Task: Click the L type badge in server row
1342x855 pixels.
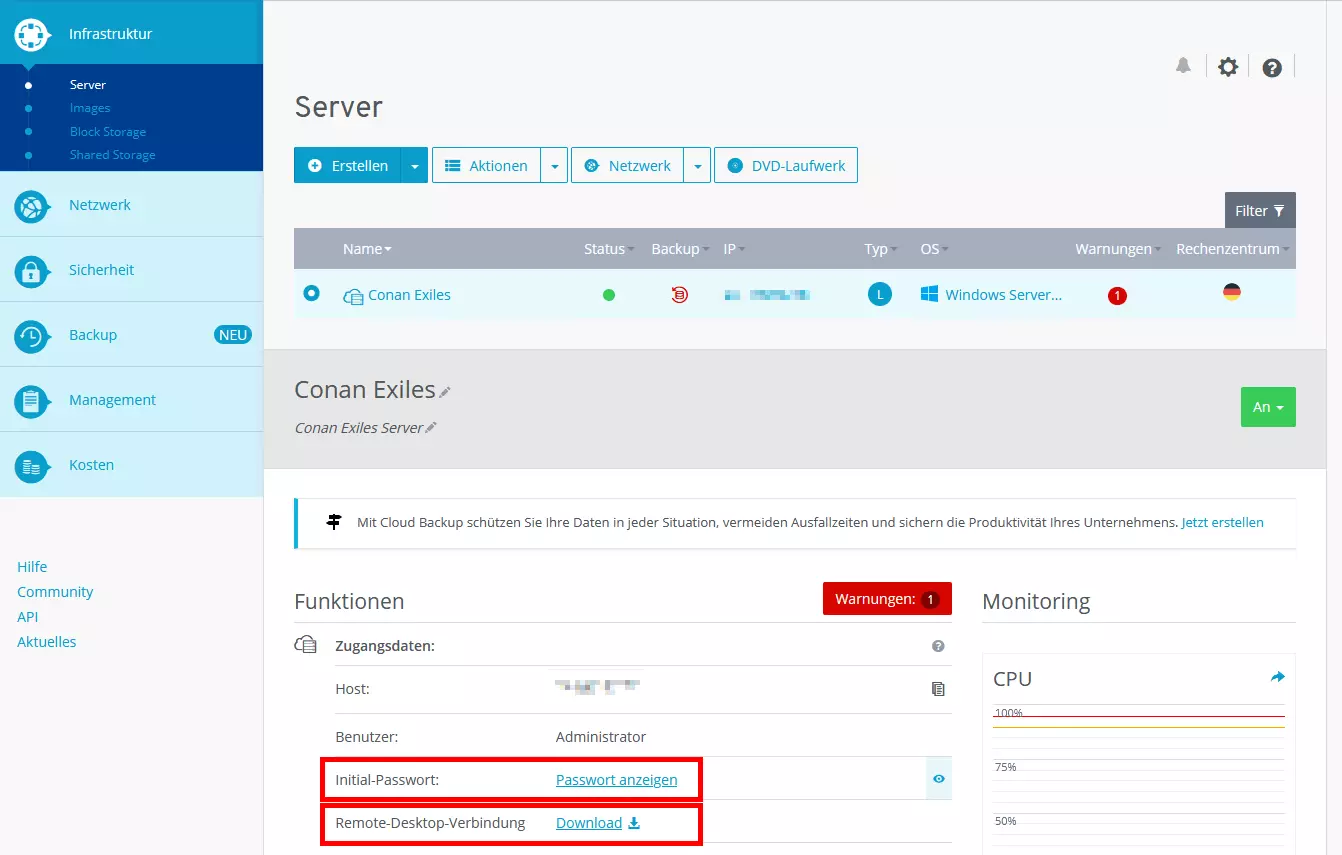Action: click(x=879, y=294)
